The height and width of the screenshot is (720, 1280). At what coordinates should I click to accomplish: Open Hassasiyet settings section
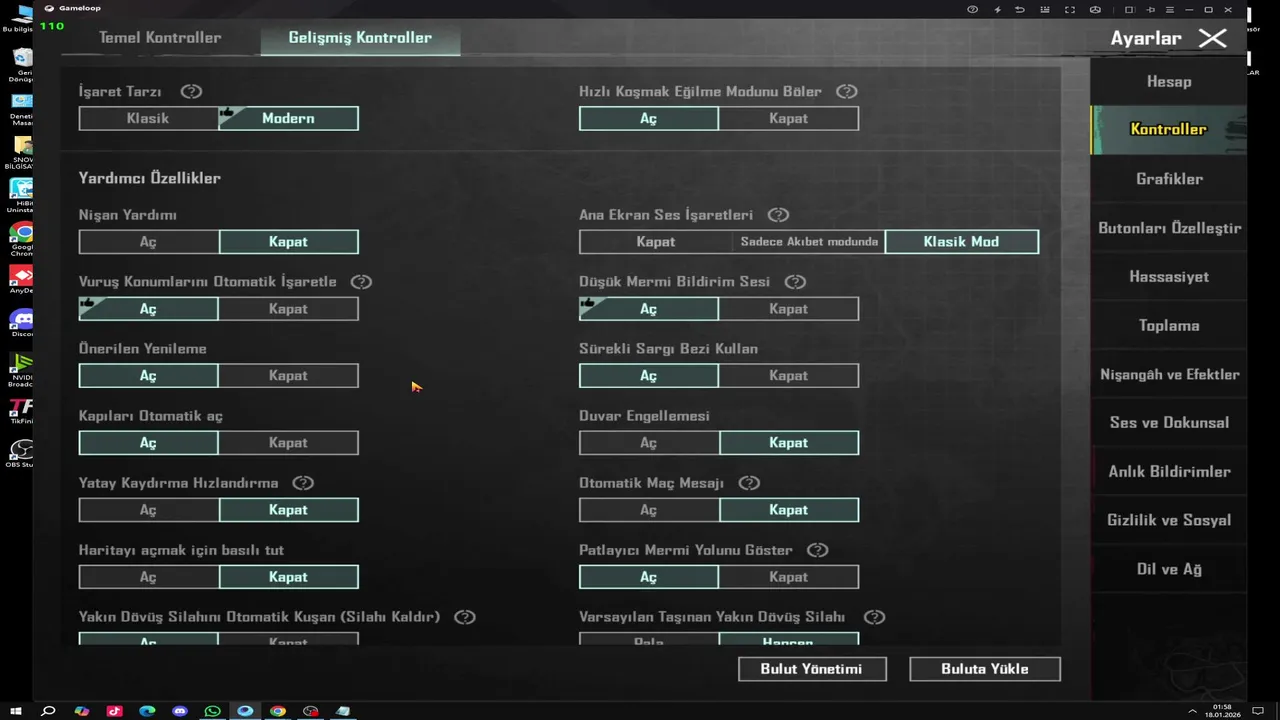pos(1168,277)
